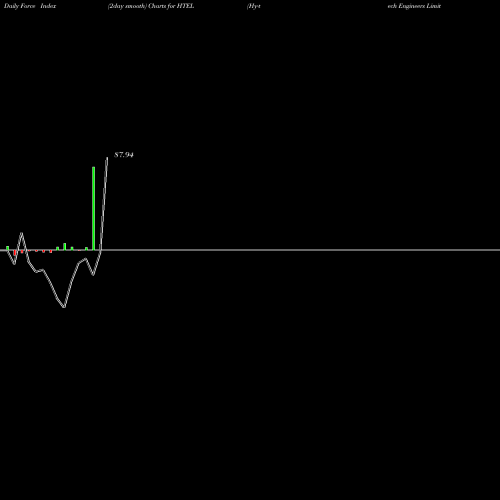Screen dimensions: 500x500
Task: Click the top endpoint of the white line
Action: click(107, 158)
